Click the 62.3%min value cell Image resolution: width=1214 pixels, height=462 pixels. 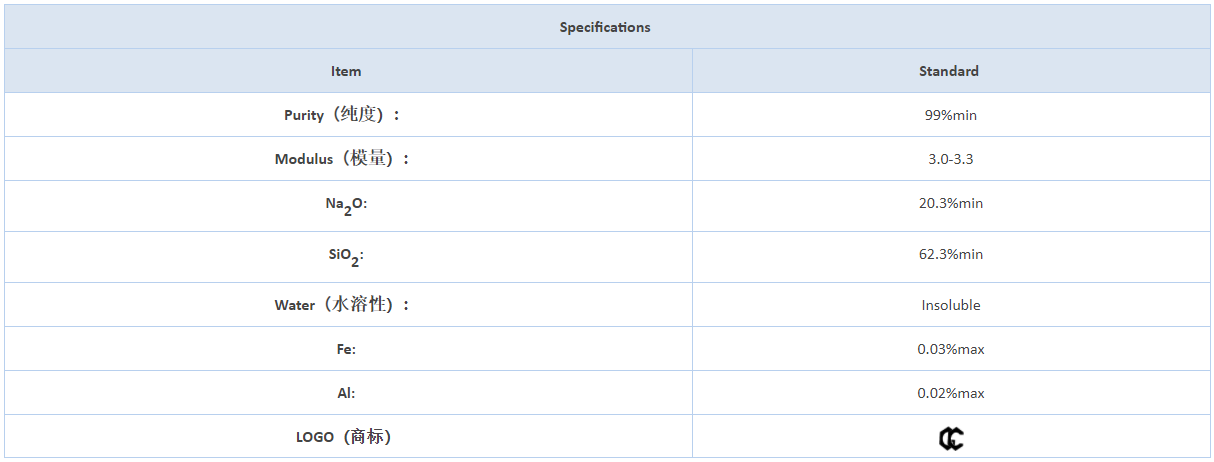(x=950, y=257)
